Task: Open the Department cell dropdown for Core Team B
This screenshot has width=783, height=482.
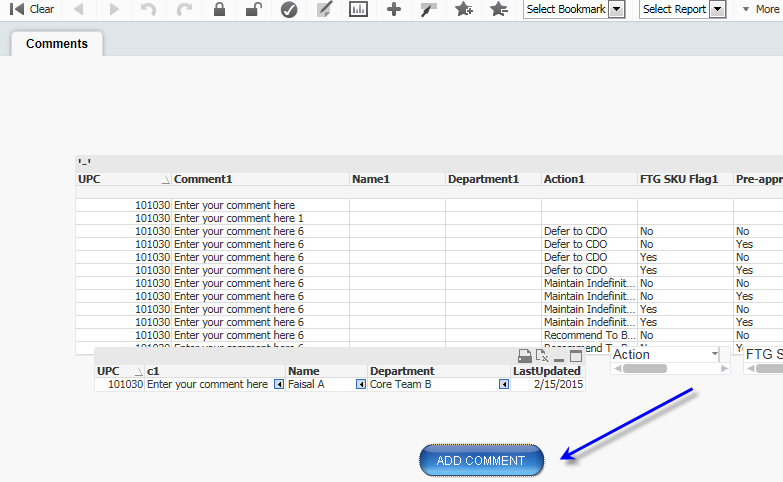Action: click(504, 384)
